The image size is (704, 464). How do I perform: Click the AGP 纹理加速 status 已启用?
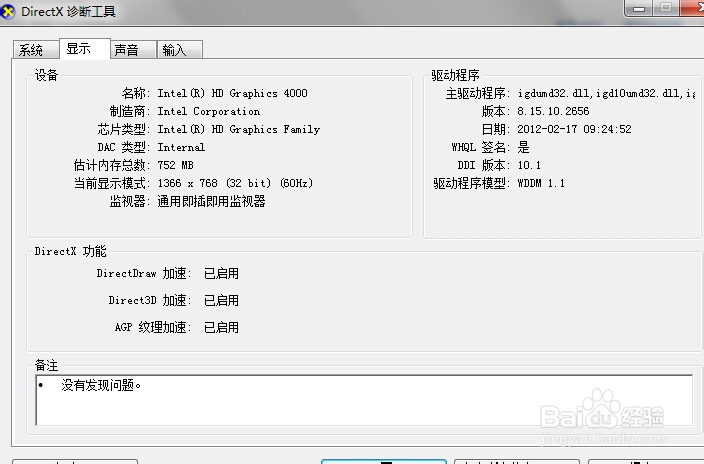[221, 327]
